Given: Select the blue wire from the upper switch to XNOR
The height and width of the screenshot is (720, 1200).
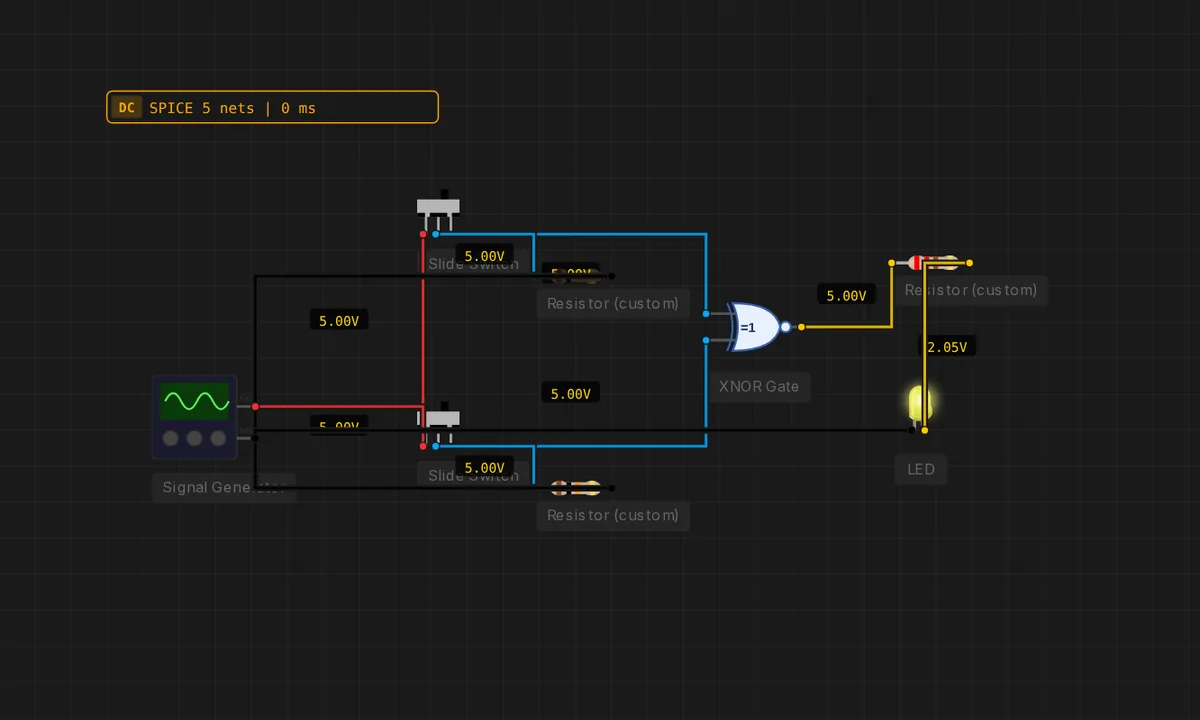Looking at the screenshot, I should (620, 234).
